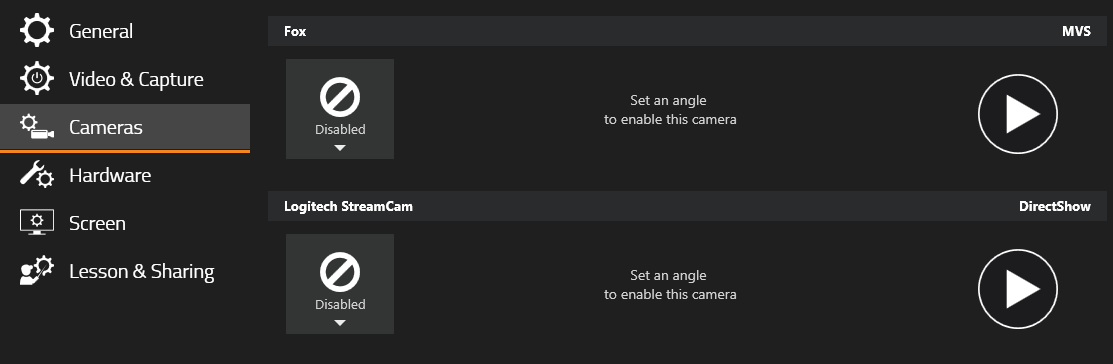The width and height of the screenshot is (1113, 364).
Task: Click the Fox camera disabled circle icon
Action: [340, 97]
